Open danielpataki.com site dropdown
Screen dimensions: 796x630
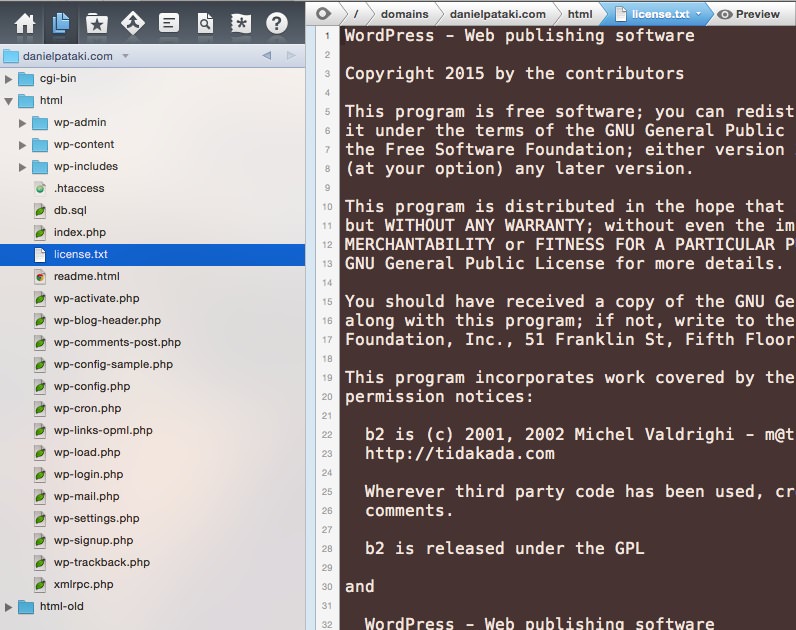(125, 56)
